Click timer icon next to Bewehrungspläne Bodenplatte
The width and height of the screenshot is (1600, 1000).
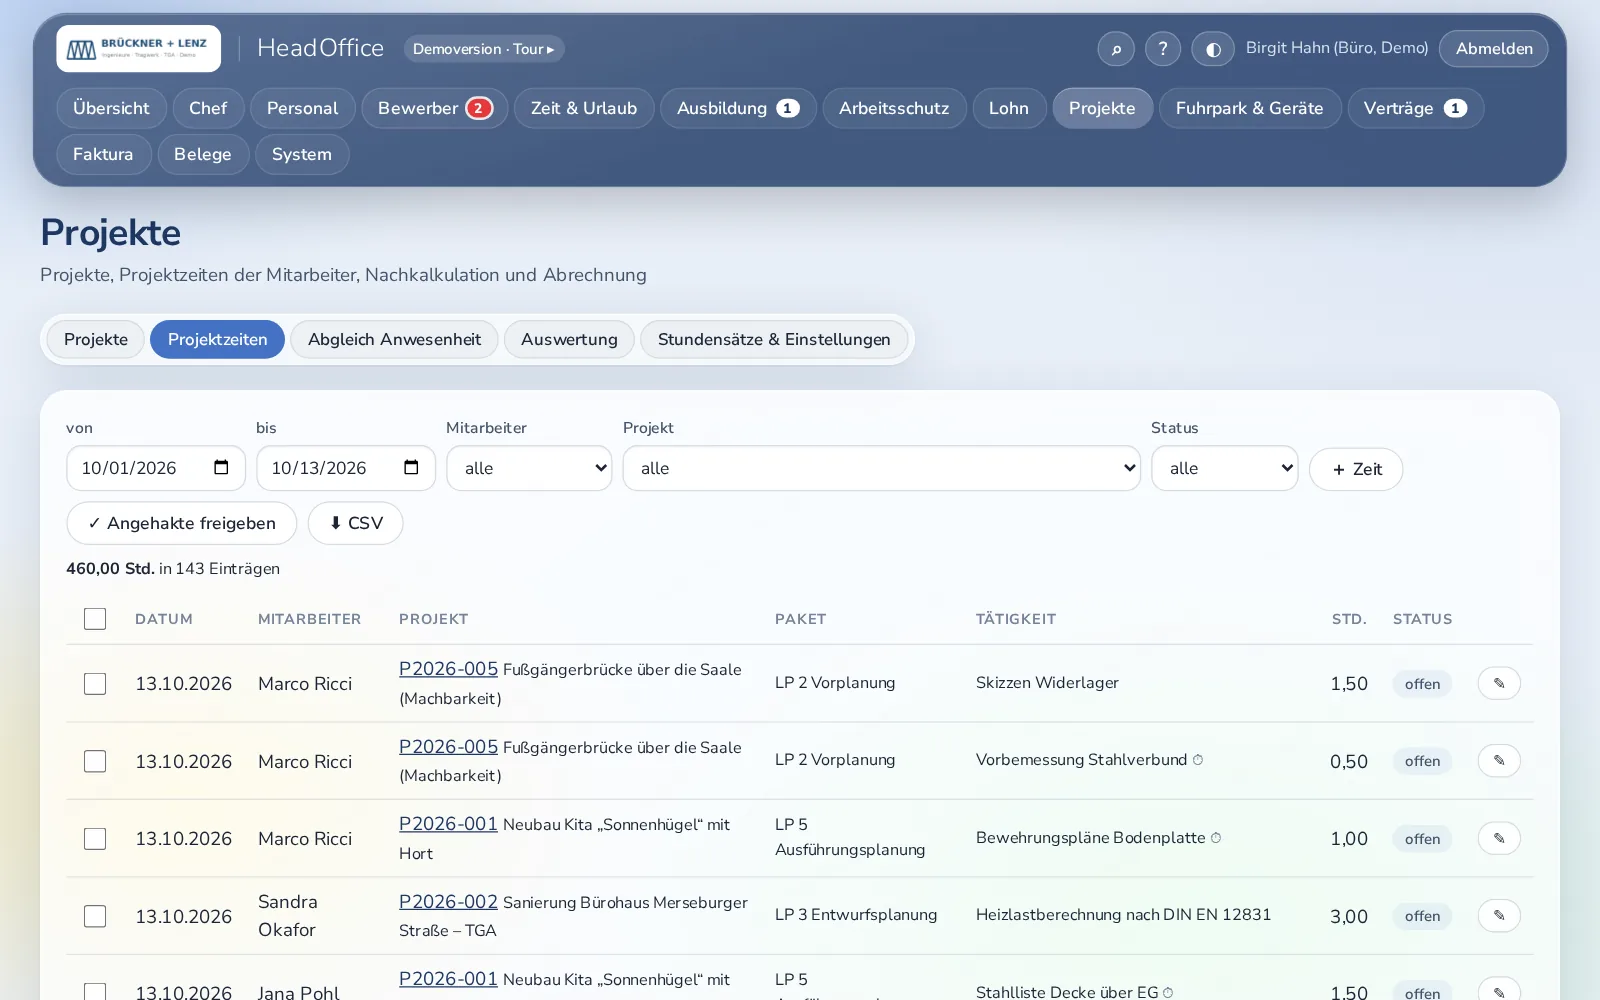[x=1216, y=838]
